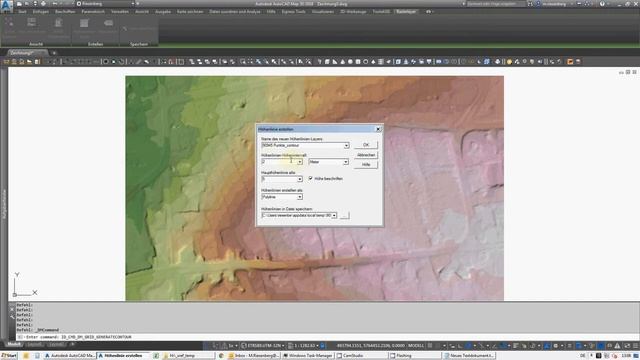Viewport: 640px width, 360px height.
Task: Open Daten zuordnen und Analyse tab
Action: click(x=235, y=11)
